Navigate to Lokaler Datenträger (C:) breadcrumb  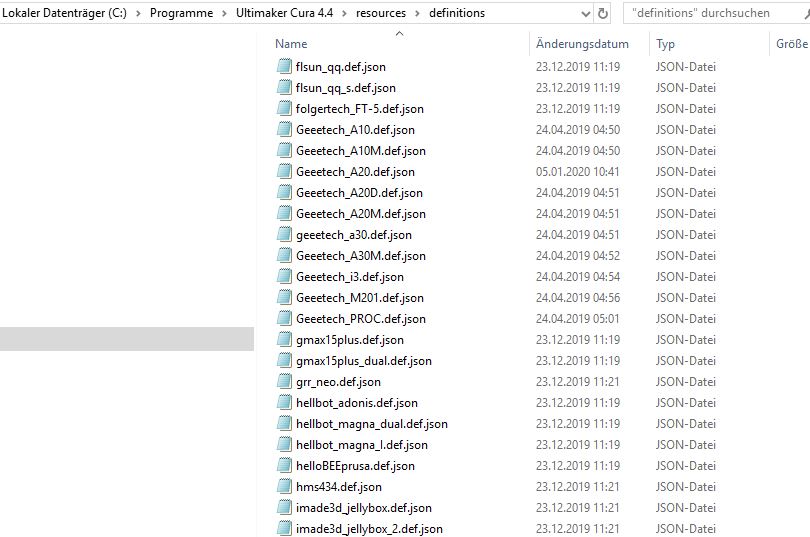tap(65, 13)
